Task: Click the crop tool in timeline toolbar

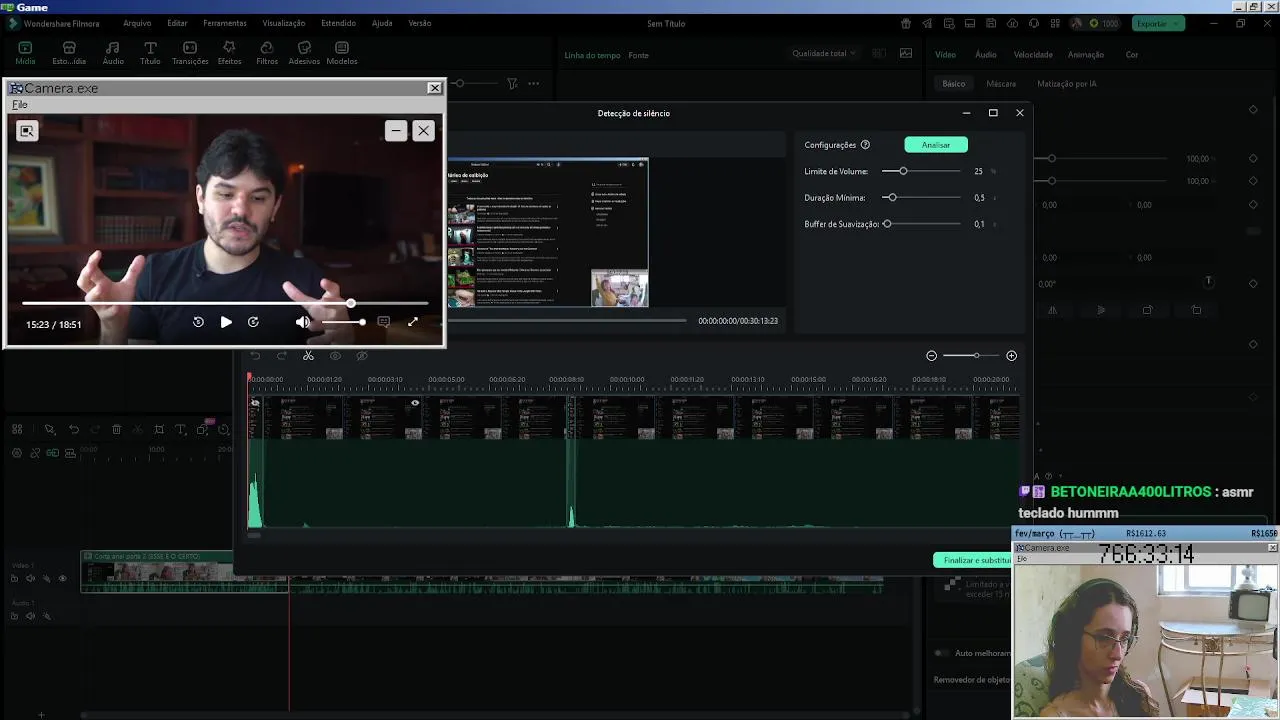Action: 159,429
